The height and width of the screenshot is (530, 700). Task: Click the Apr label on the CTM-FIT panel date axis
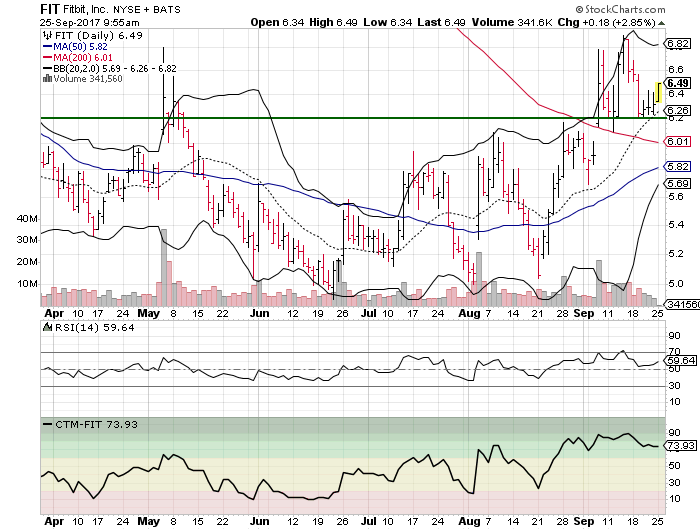coord(54,521)
